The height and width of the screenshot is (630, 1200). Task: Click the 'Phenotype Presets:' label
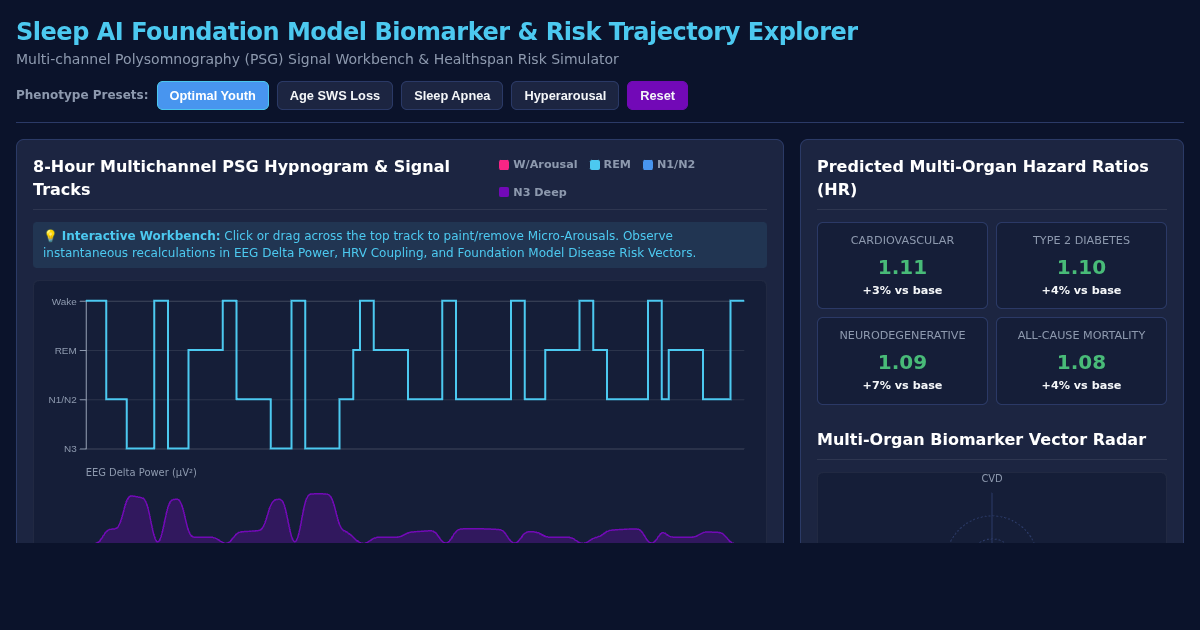82,95
